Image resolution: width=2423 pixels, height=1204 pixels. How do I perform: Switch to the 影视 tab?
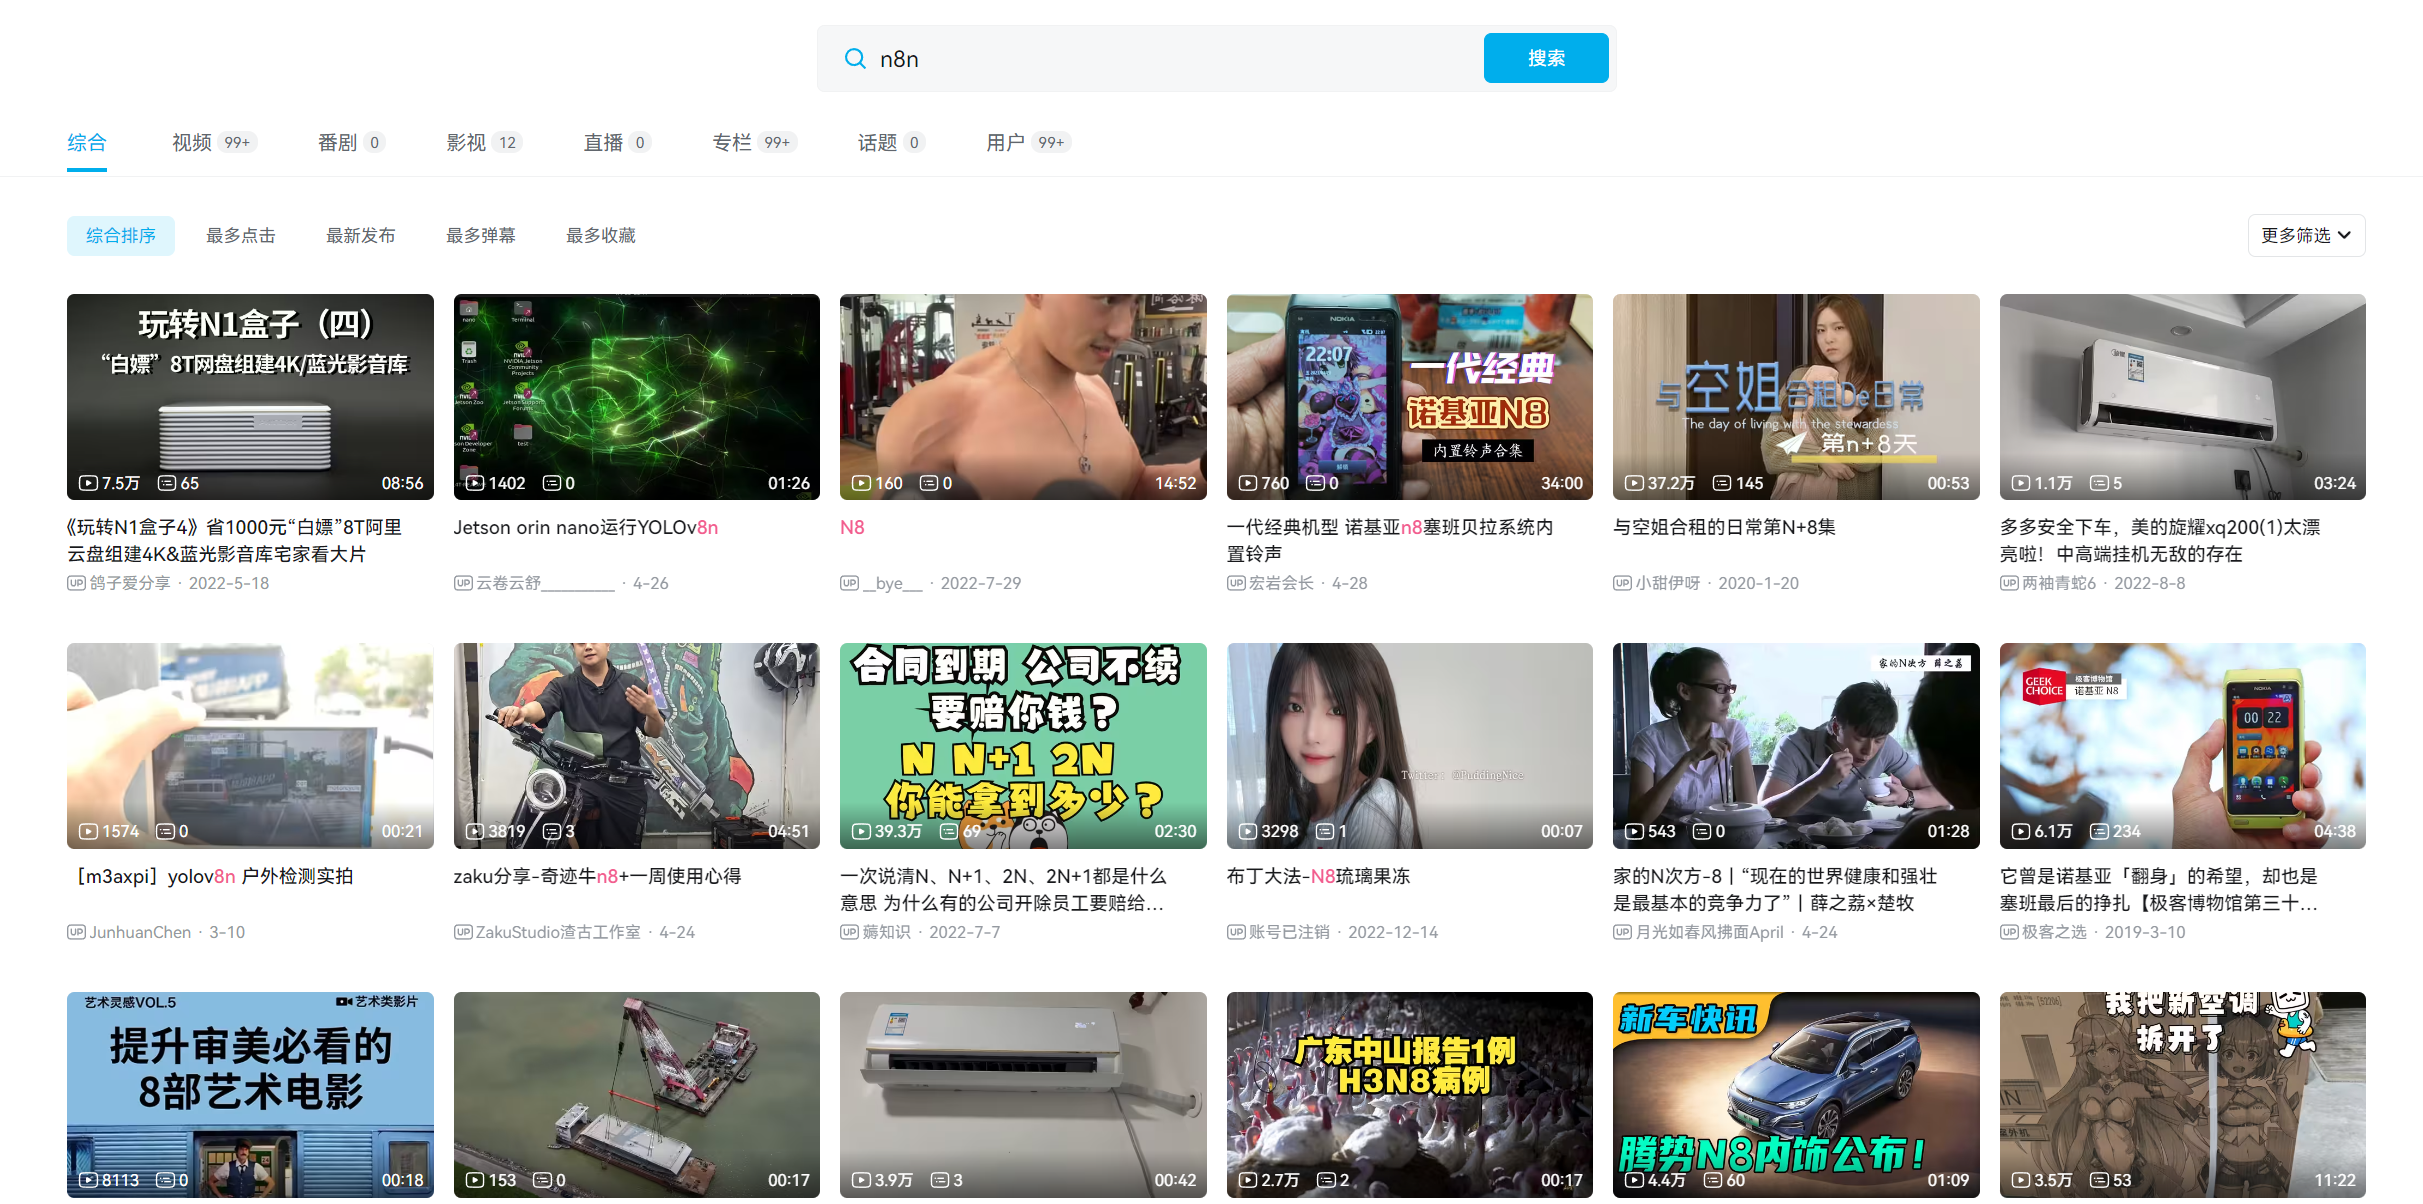coord(467,142)
